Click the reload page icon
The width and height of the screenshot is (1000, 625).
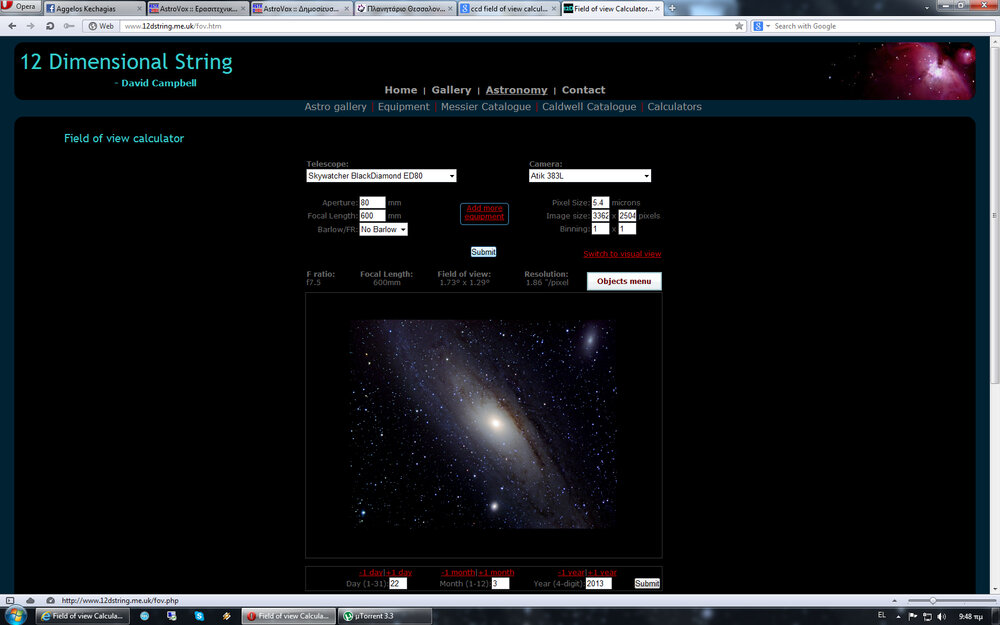point(48,26)
